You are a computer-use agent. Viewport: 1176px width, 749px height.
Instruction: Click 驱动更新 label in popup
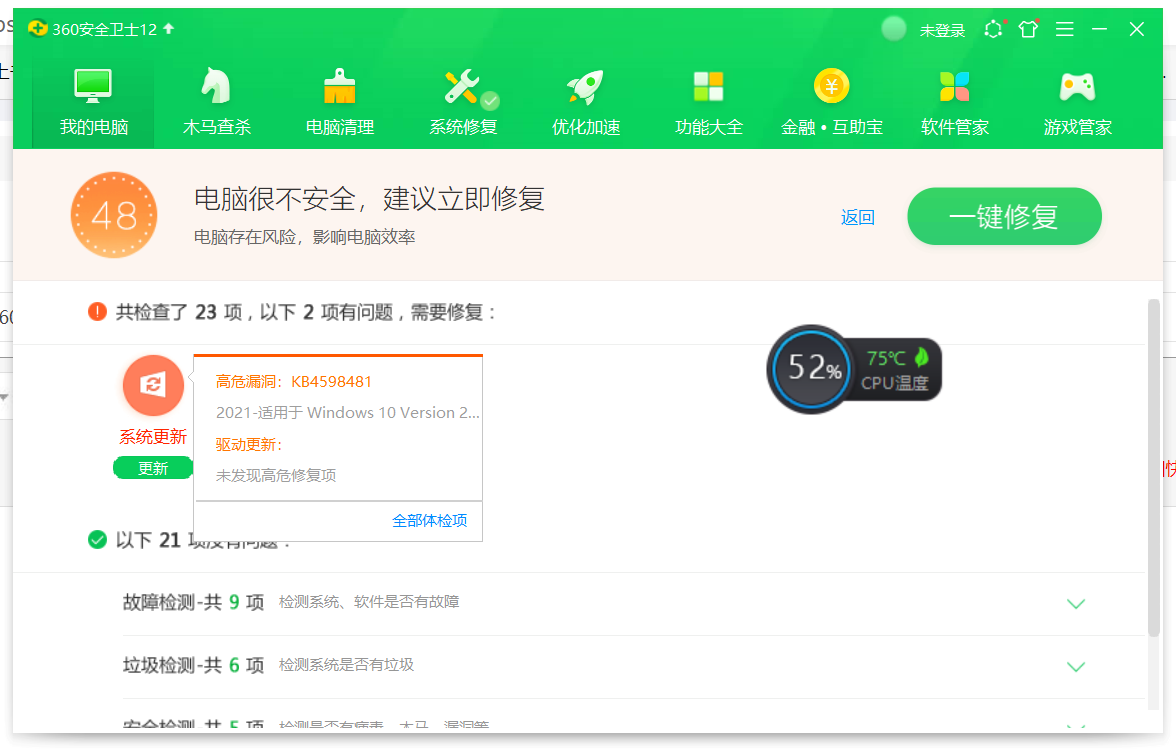pyautogui.click(x=248, y=445)
